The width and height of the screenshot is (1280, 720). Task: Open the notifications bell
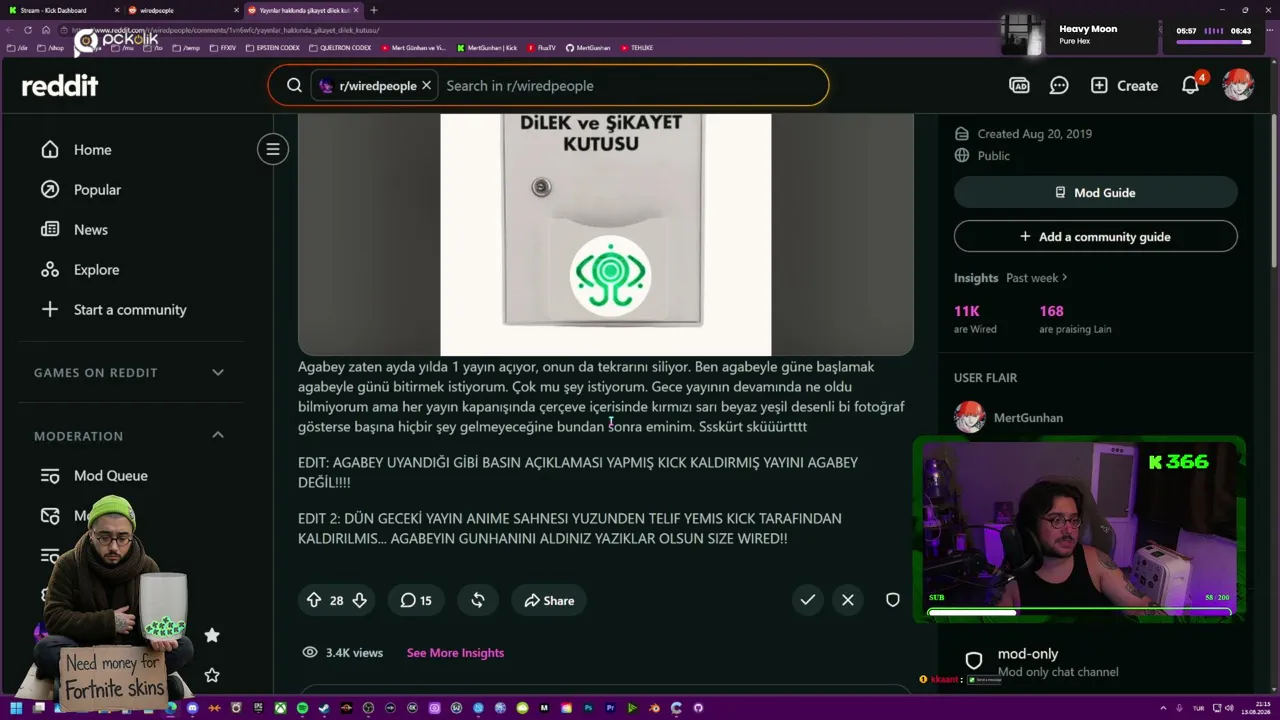pyautogui.click(x=1190, y=86)
